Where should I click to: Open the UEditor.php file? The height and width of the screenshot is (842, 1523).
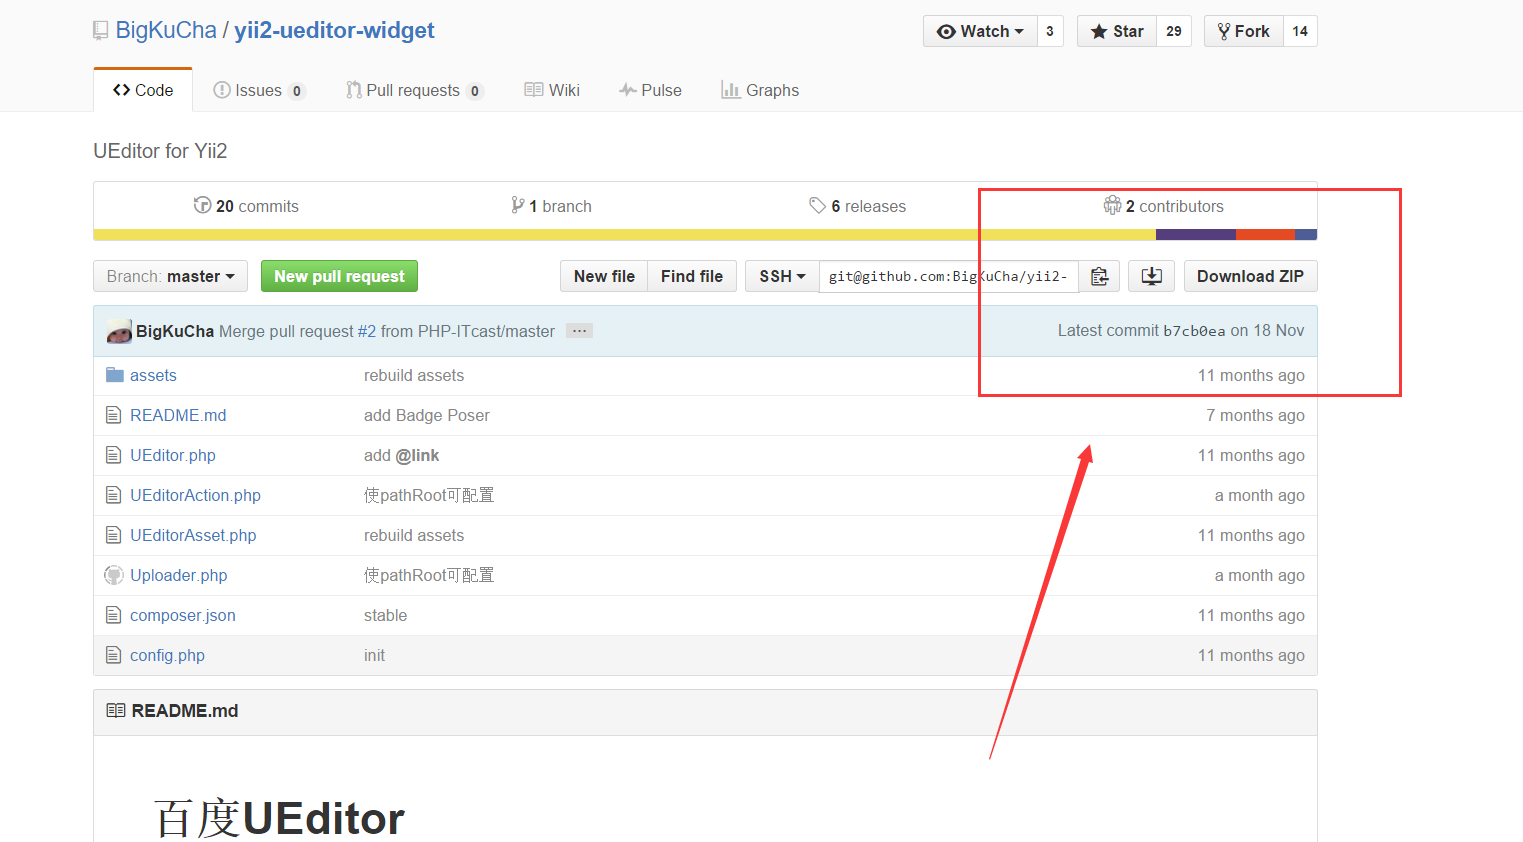click(x=173, y=455)
